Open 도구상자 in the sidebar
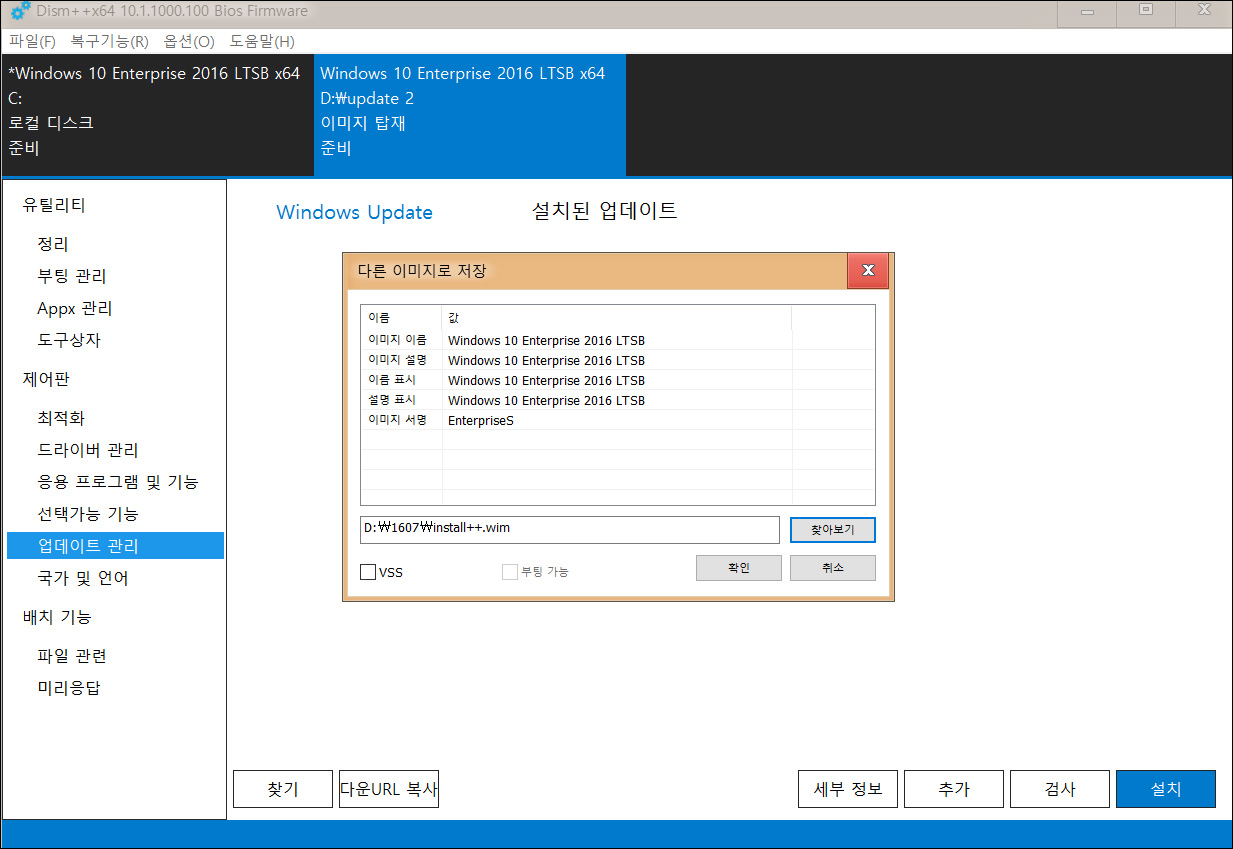 pos(69,340)
